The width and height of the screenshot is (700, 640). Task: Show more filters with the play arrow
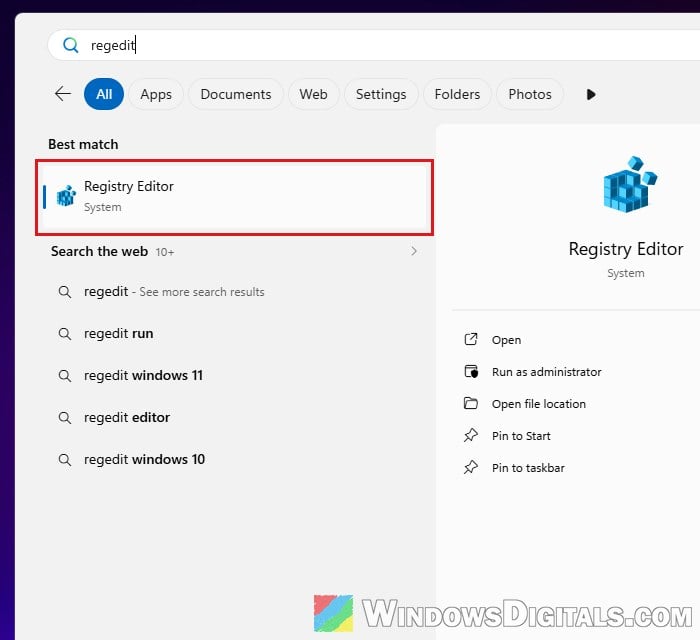591,95
